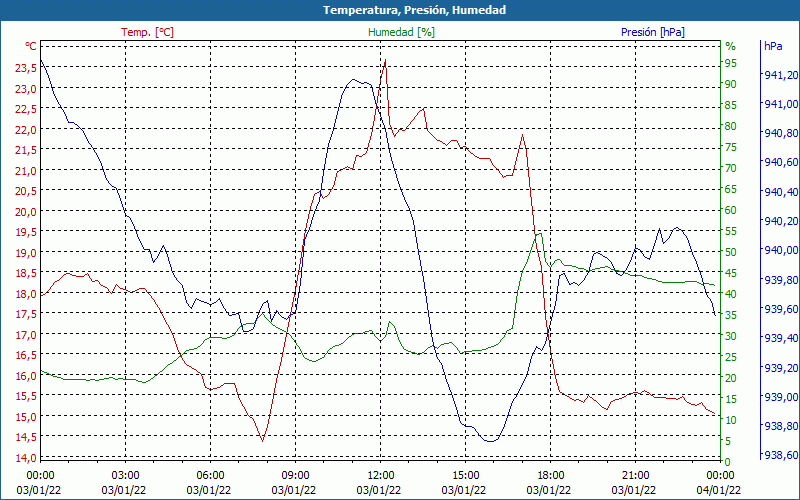Image resolution: width=800 pixels, height=500 pixels.
Task: Click the 17,5 temperature axis tick
Action: tap(26, 314)
